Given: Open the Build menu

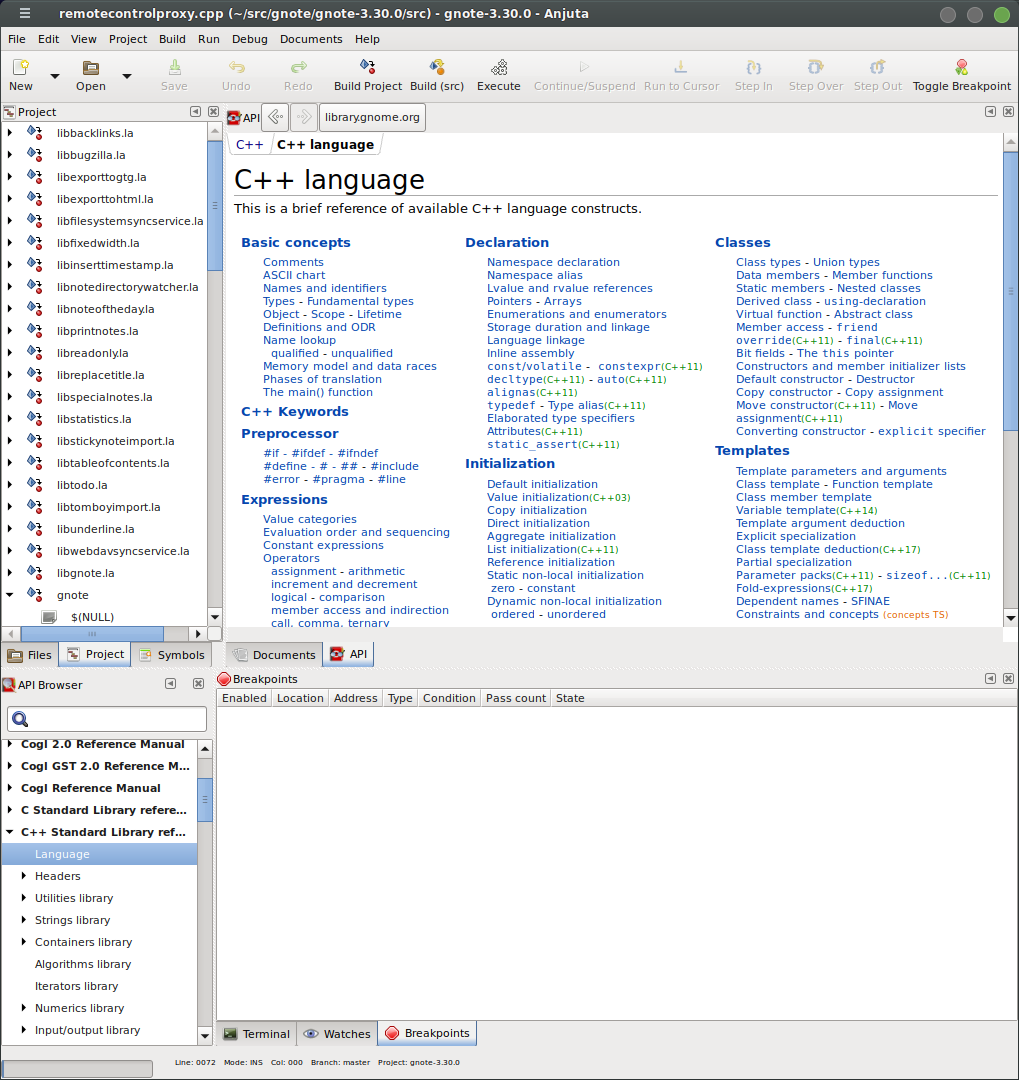Looking at the screenshot, I should 172,39.
